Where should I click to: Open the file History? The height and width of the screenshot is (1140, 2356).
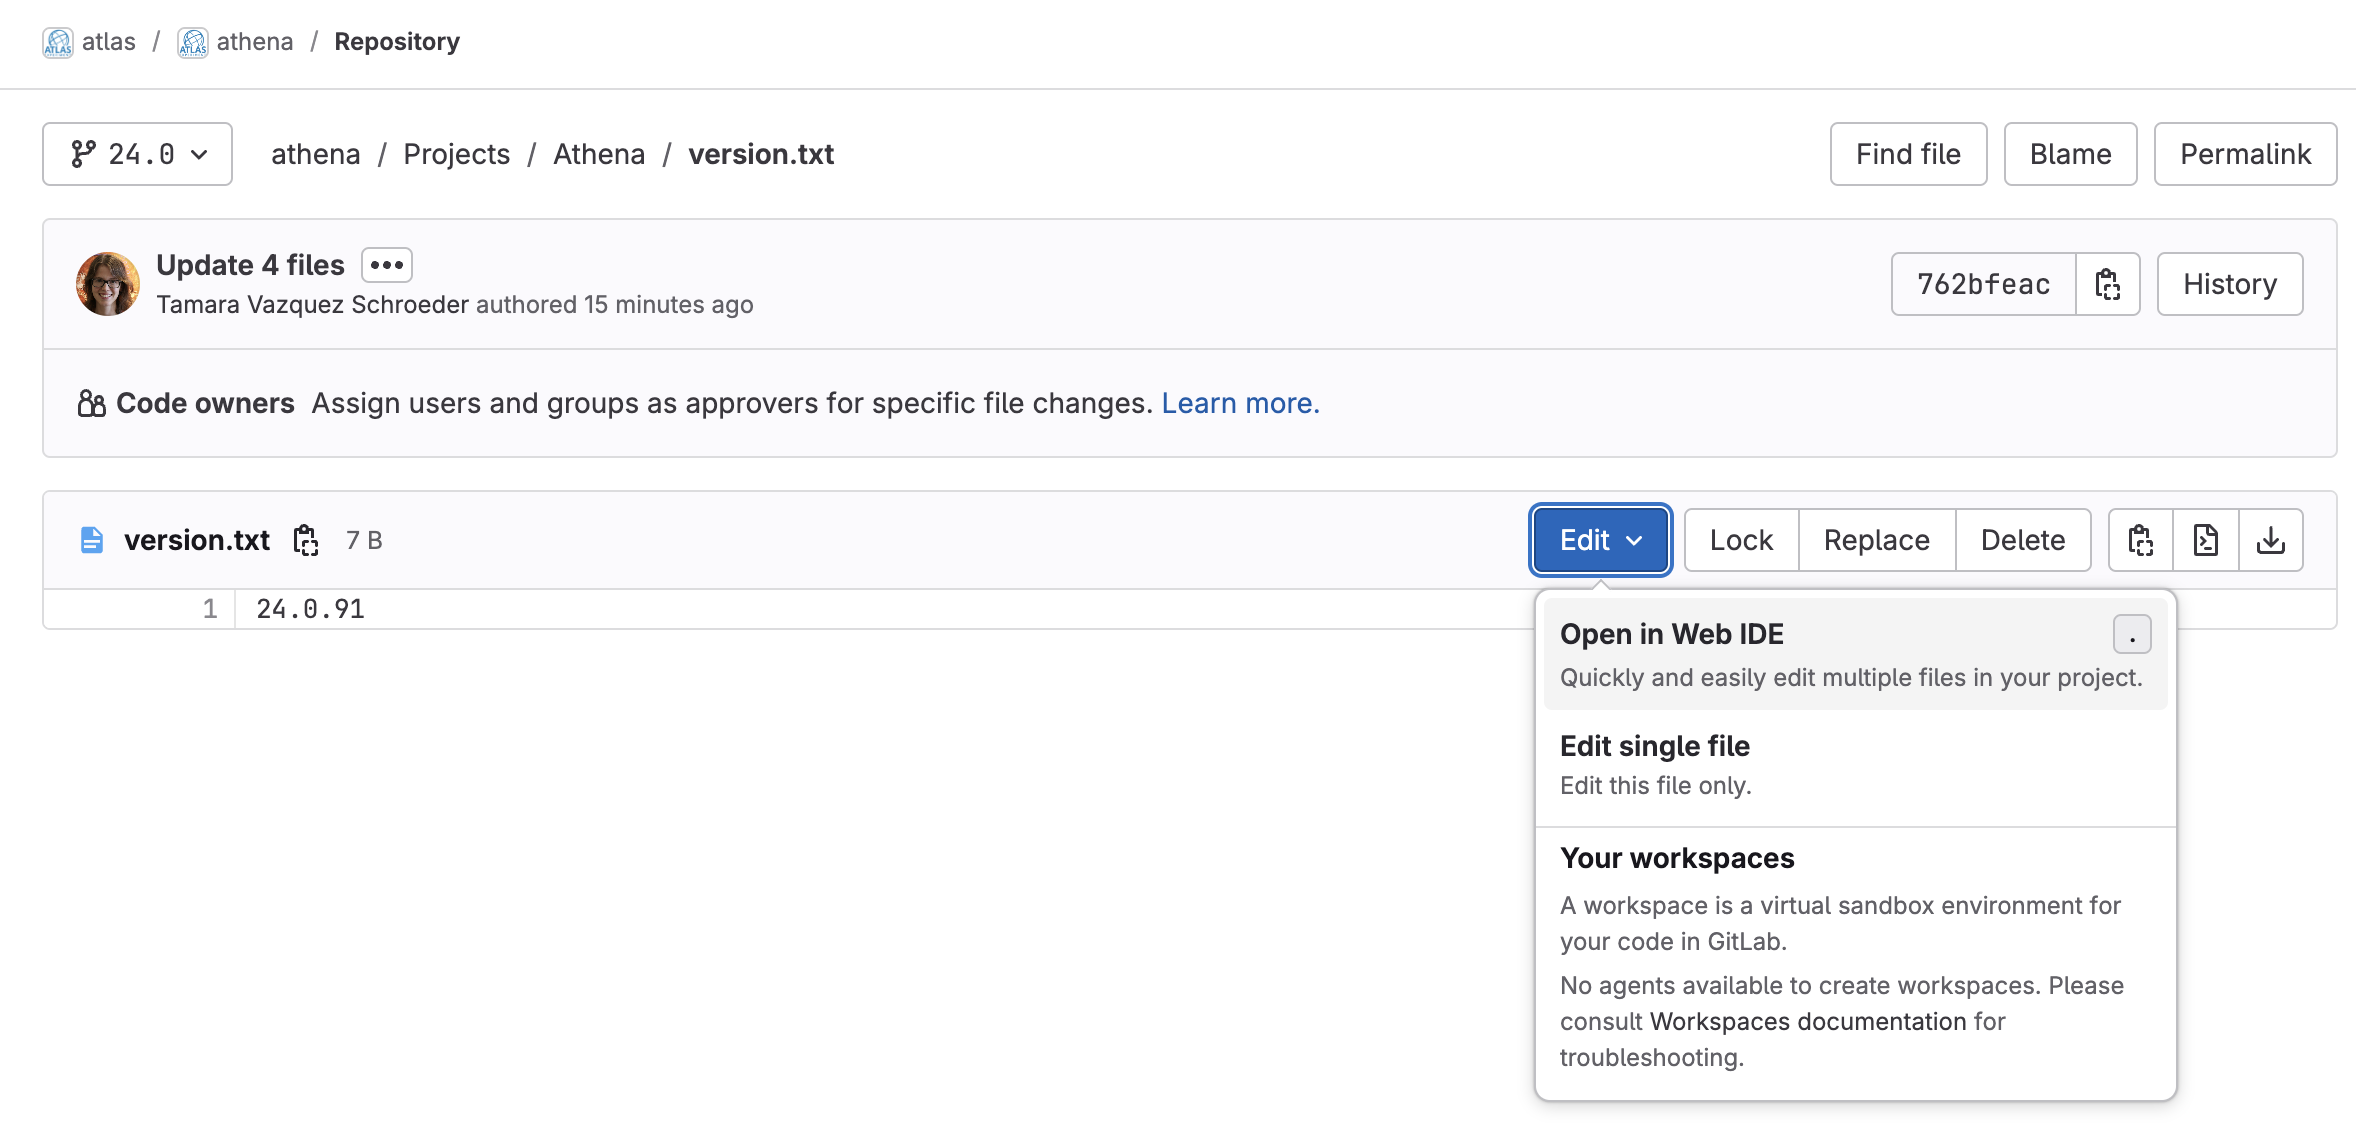pyautogui.click(x=2230, y=284)
